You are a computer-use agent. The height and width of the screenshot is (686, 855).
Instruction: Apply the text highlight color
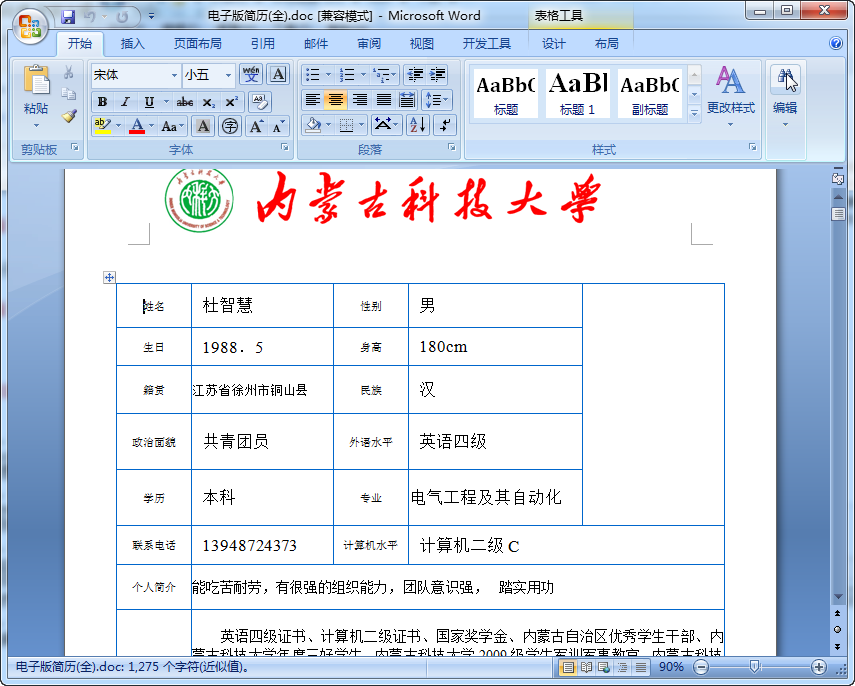[x=102, y=126]
